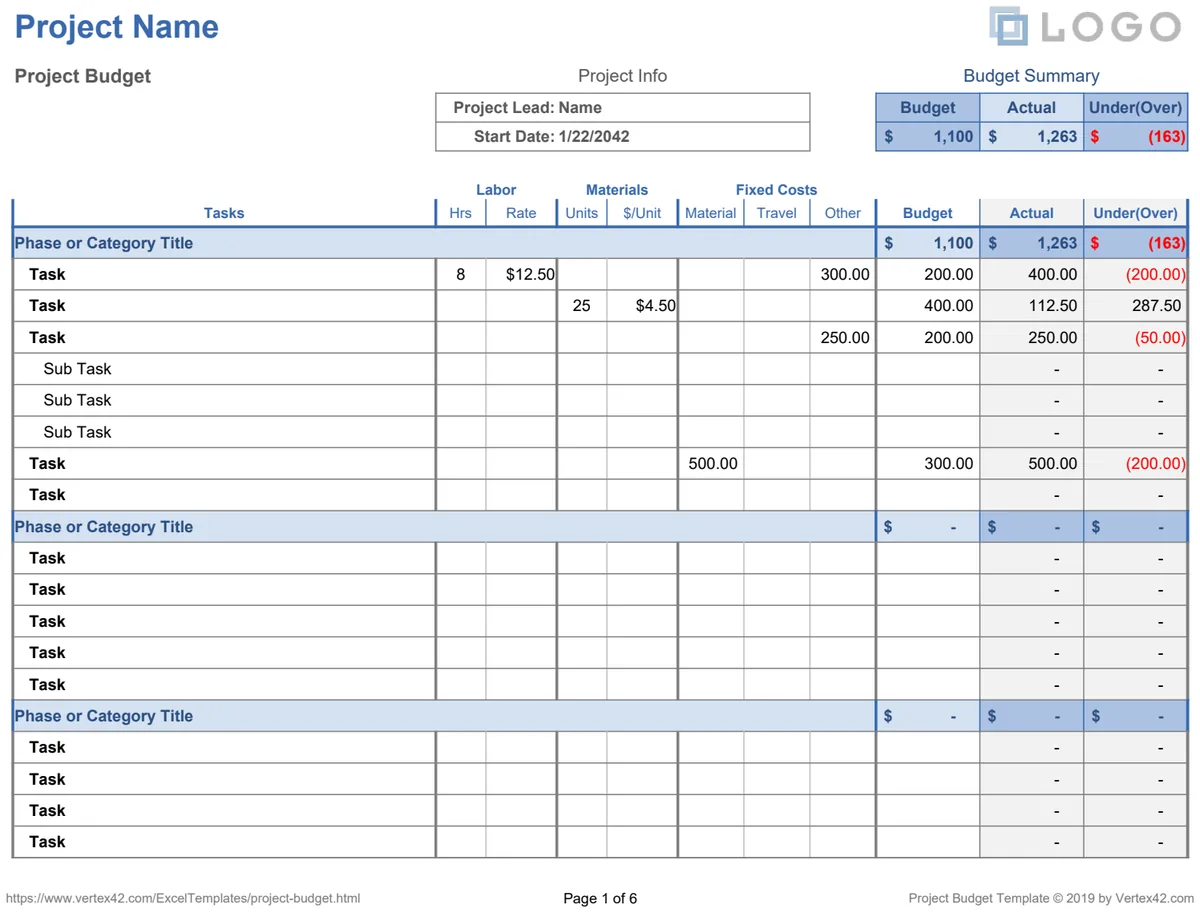This screenshot has height=913, width=1200.
Task: Click the Start Date: 1/22/2042 field
Action: click(623, 137)
